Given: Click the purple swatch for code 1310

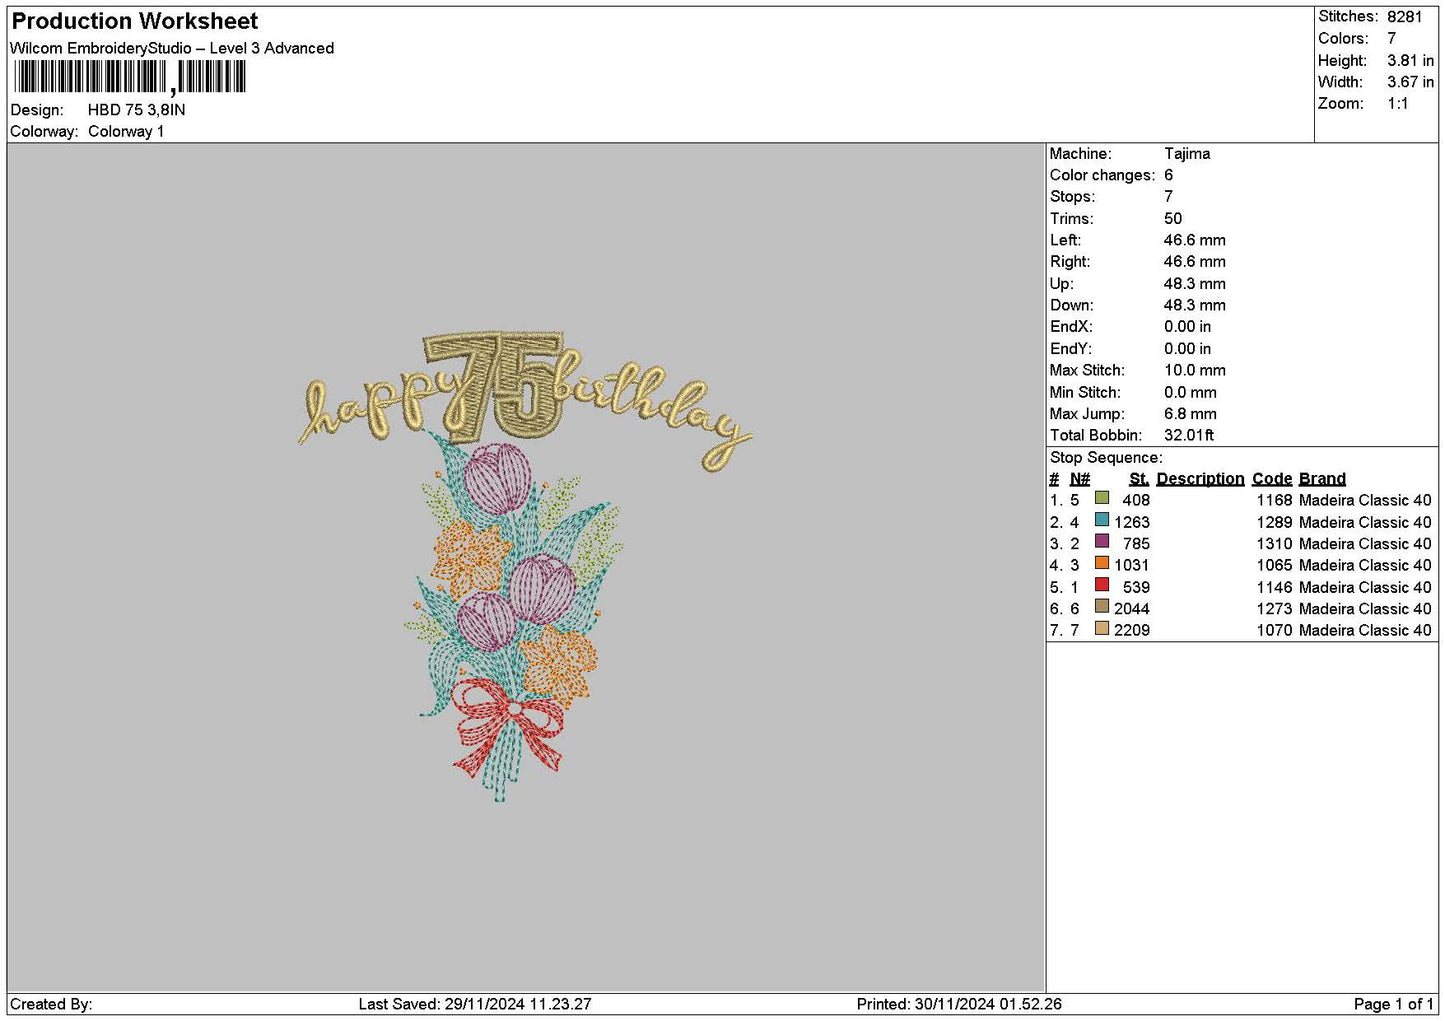Looking at the screenshot, I should pos(1102,542).
